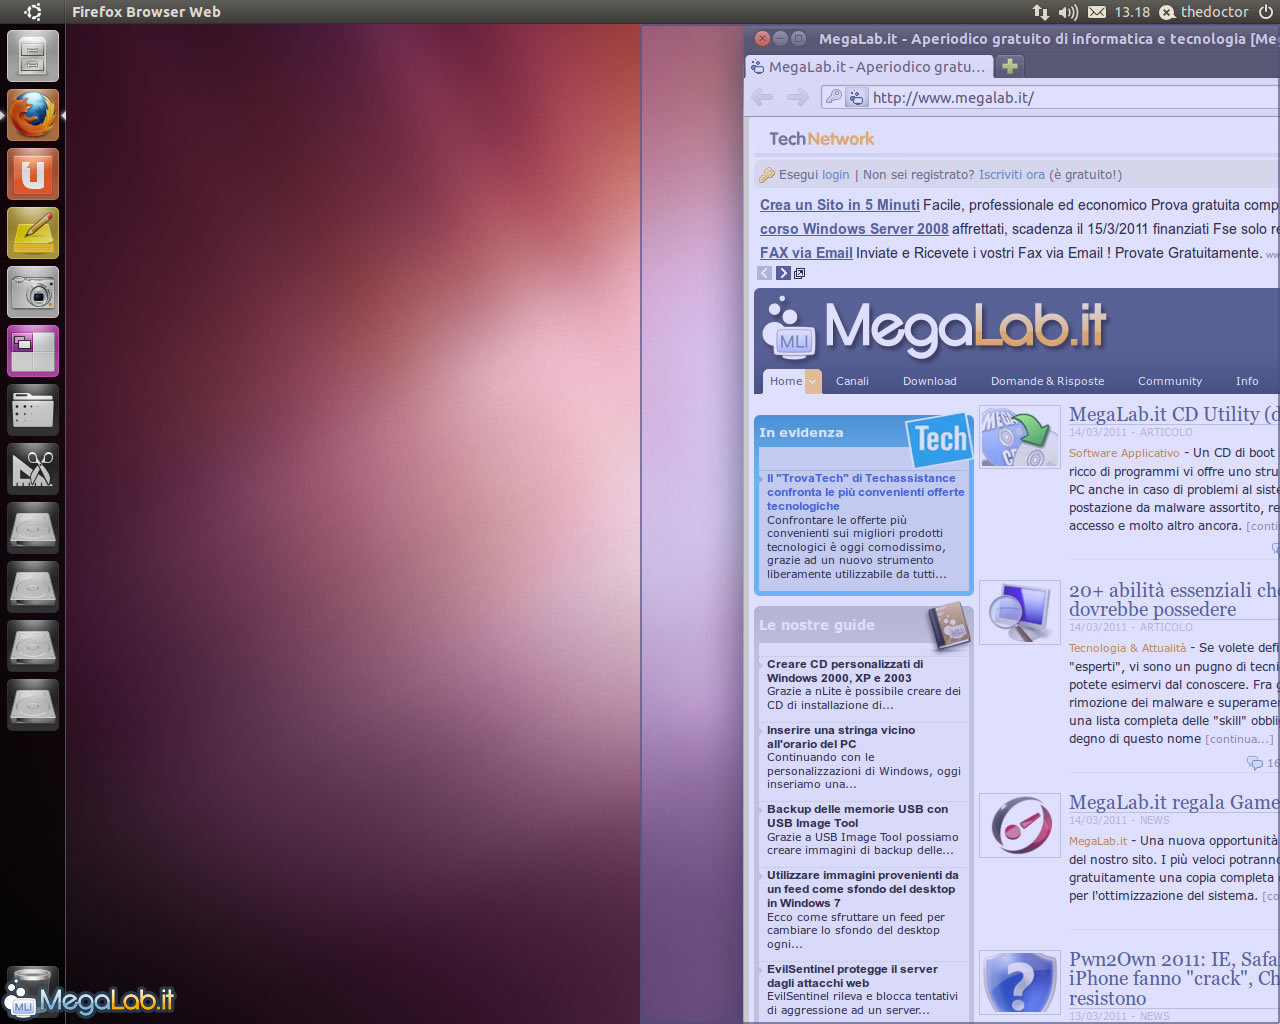
Task: Click the question mark shield thumbnail
Action: click(x=1020, y=983)
